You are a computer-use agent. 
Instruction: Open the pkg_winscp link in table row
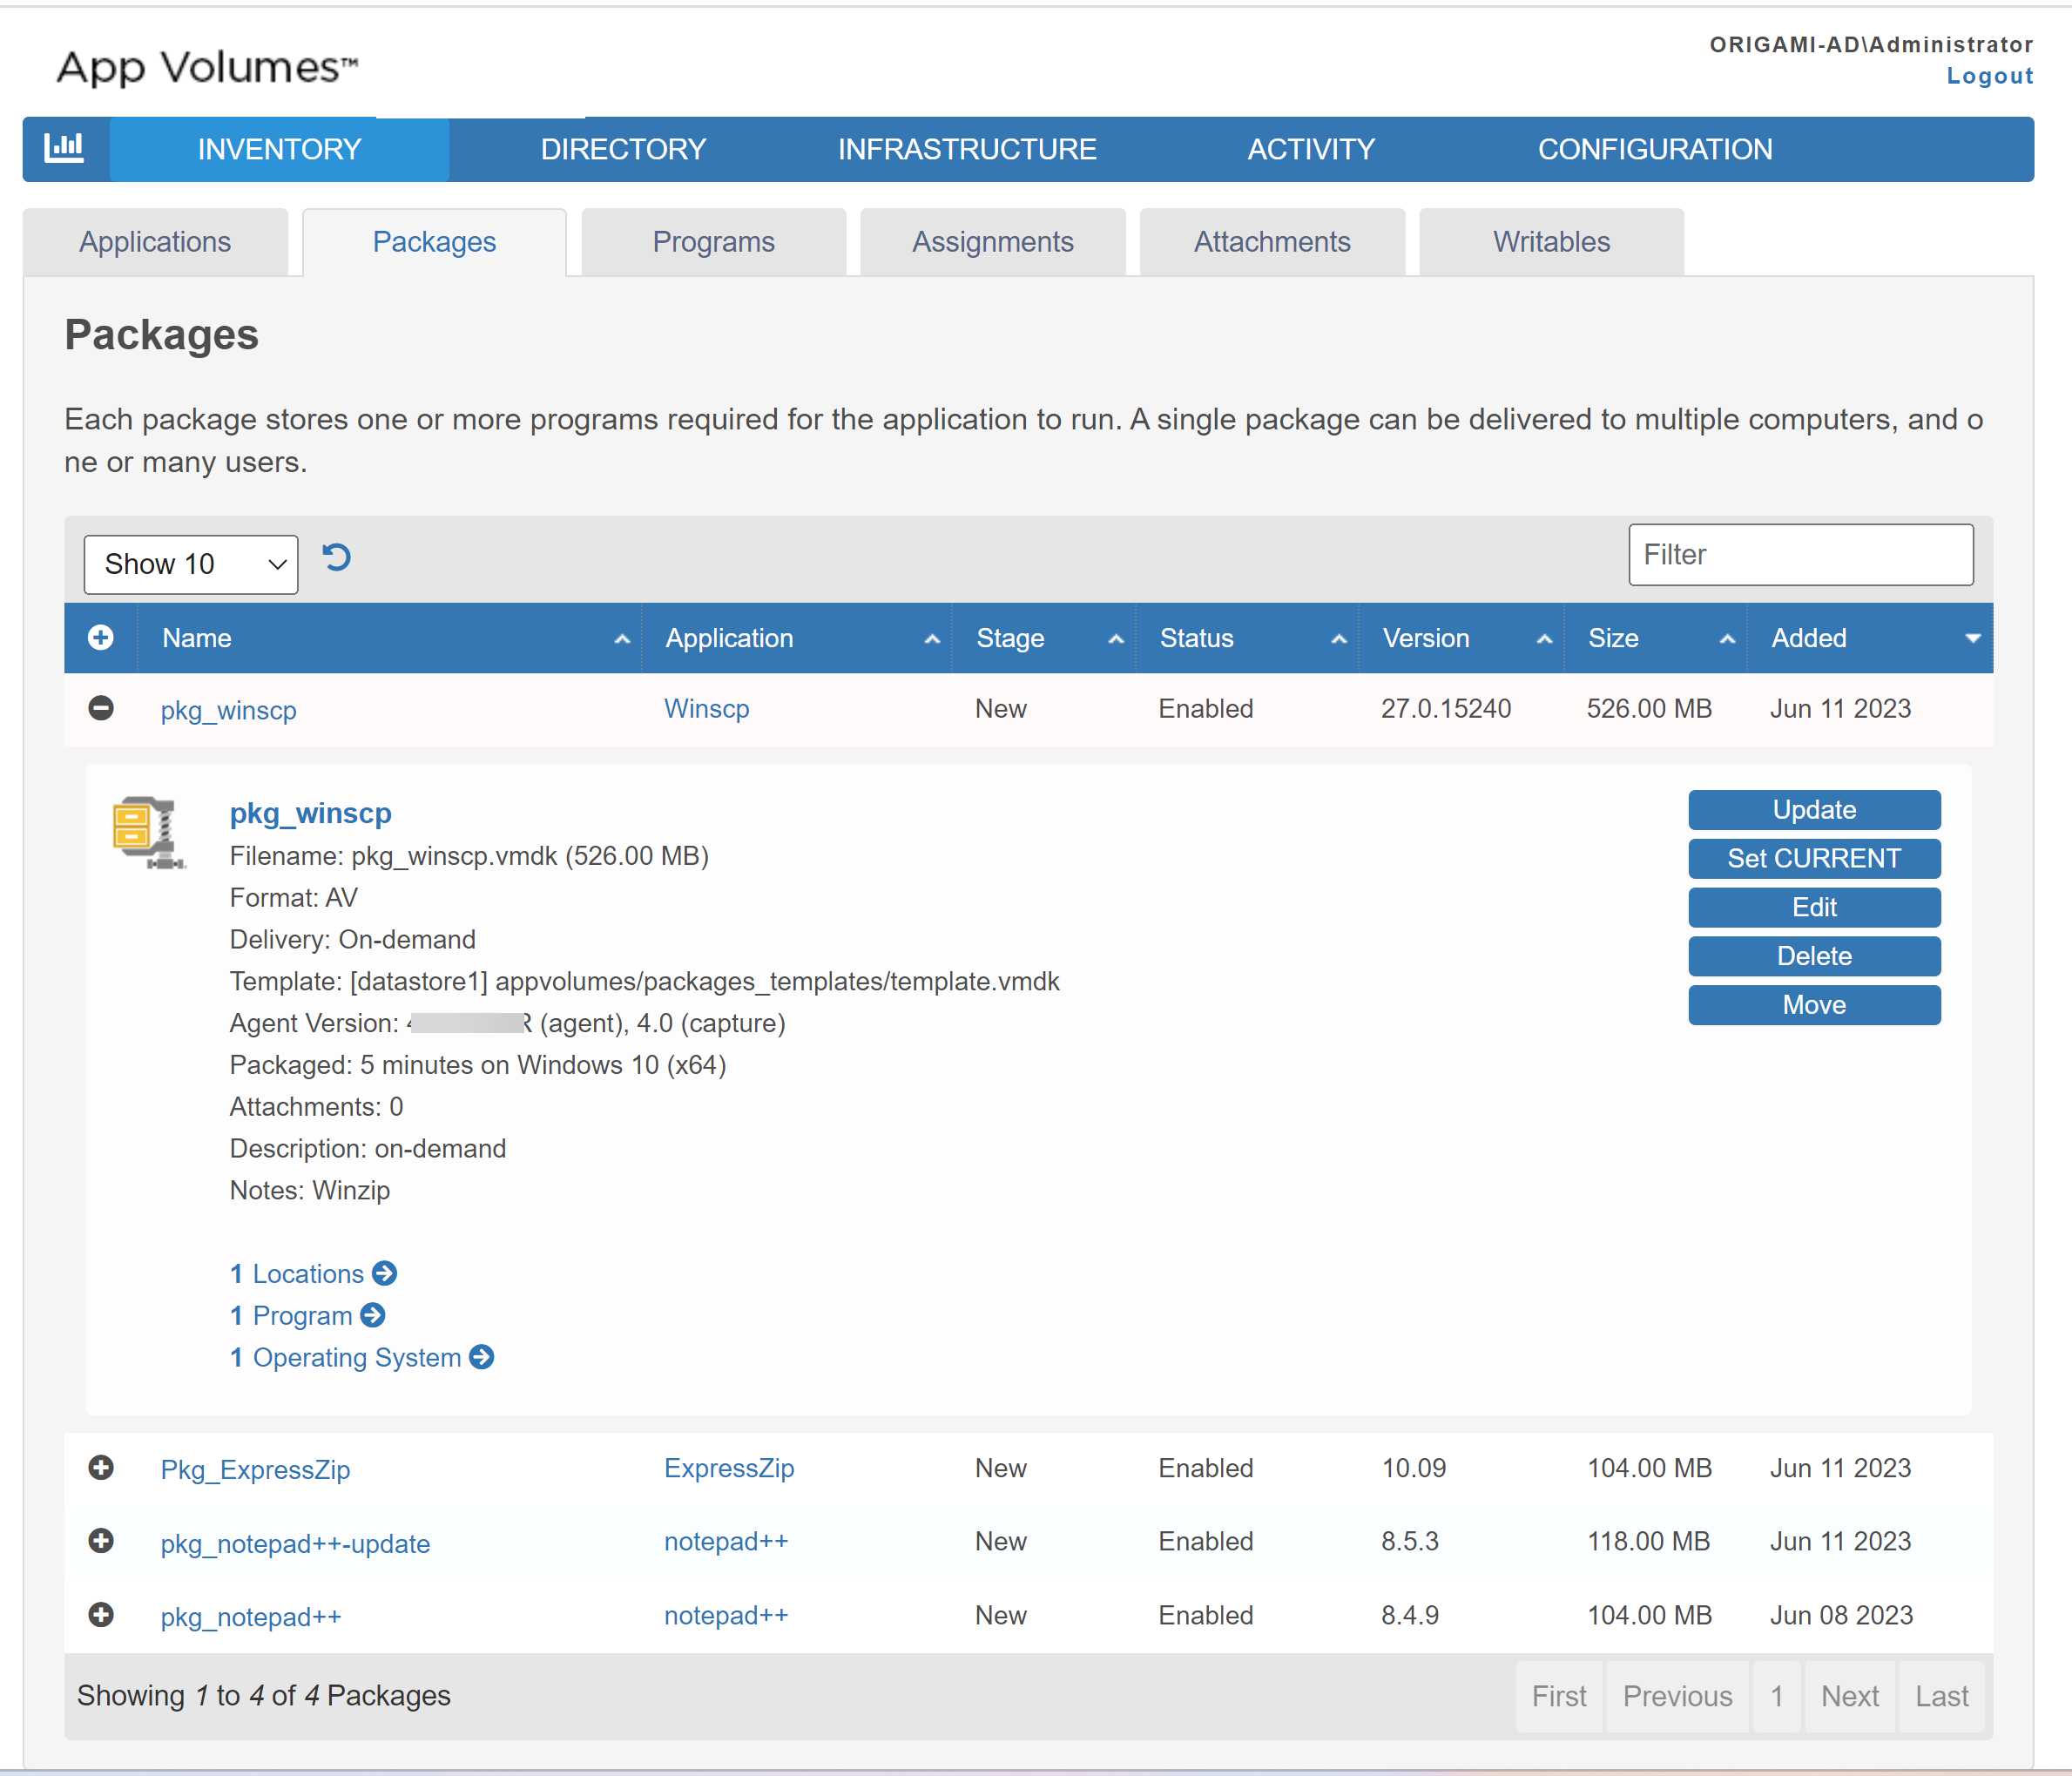229,711
